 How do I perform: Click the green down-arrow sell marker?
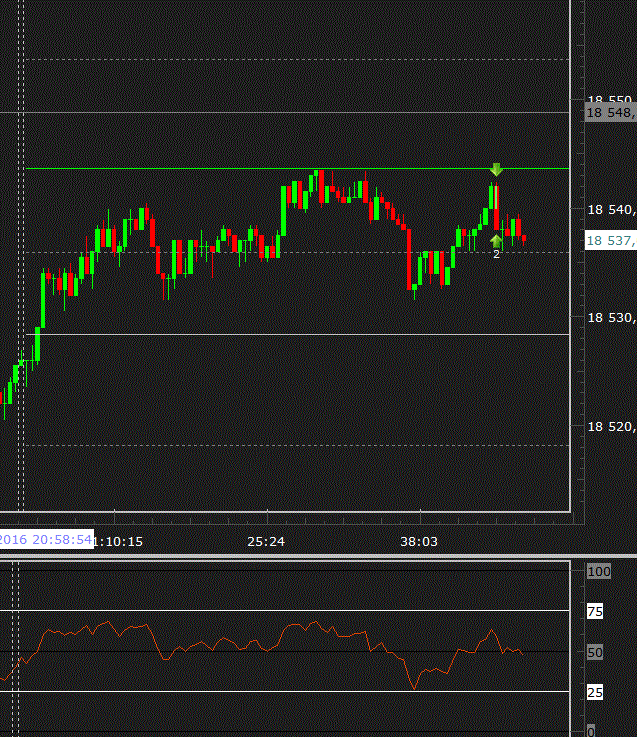[x=496, y=169]
